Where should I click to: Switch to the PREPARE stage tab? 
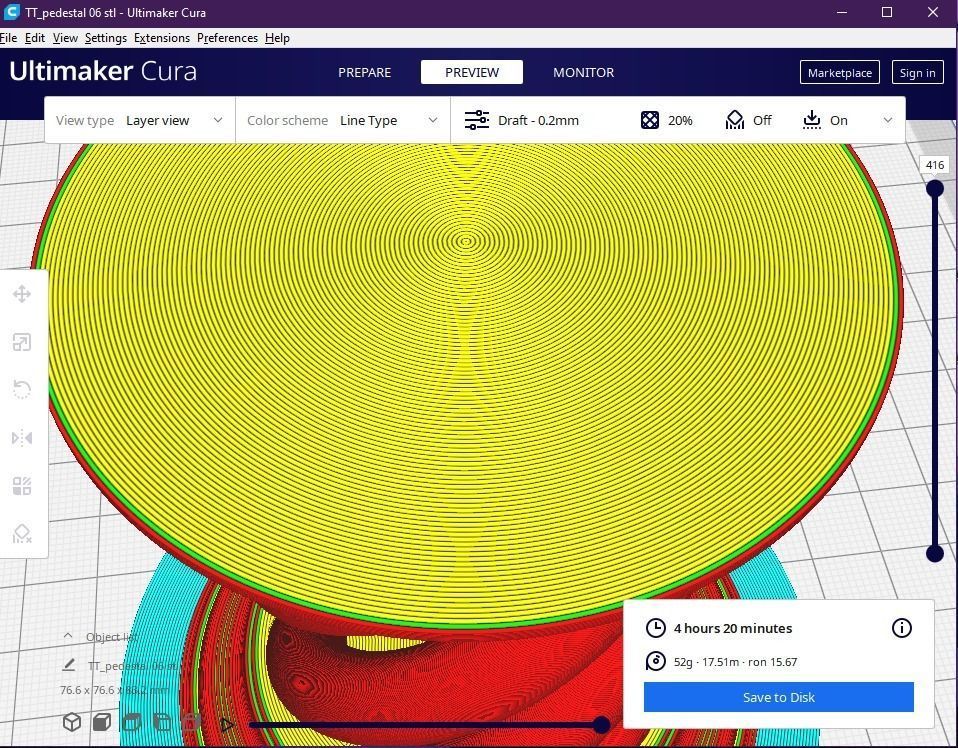point(365,72)
